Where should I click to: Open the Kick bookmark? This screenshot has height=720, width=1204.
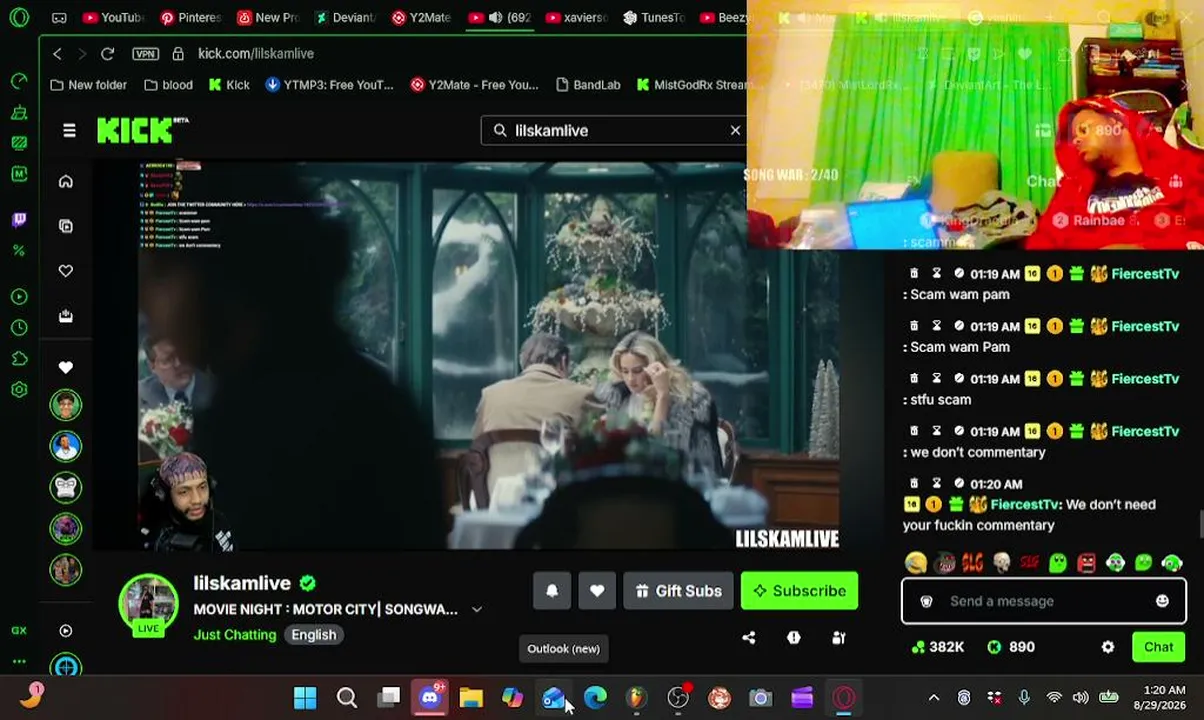(229, 85)
